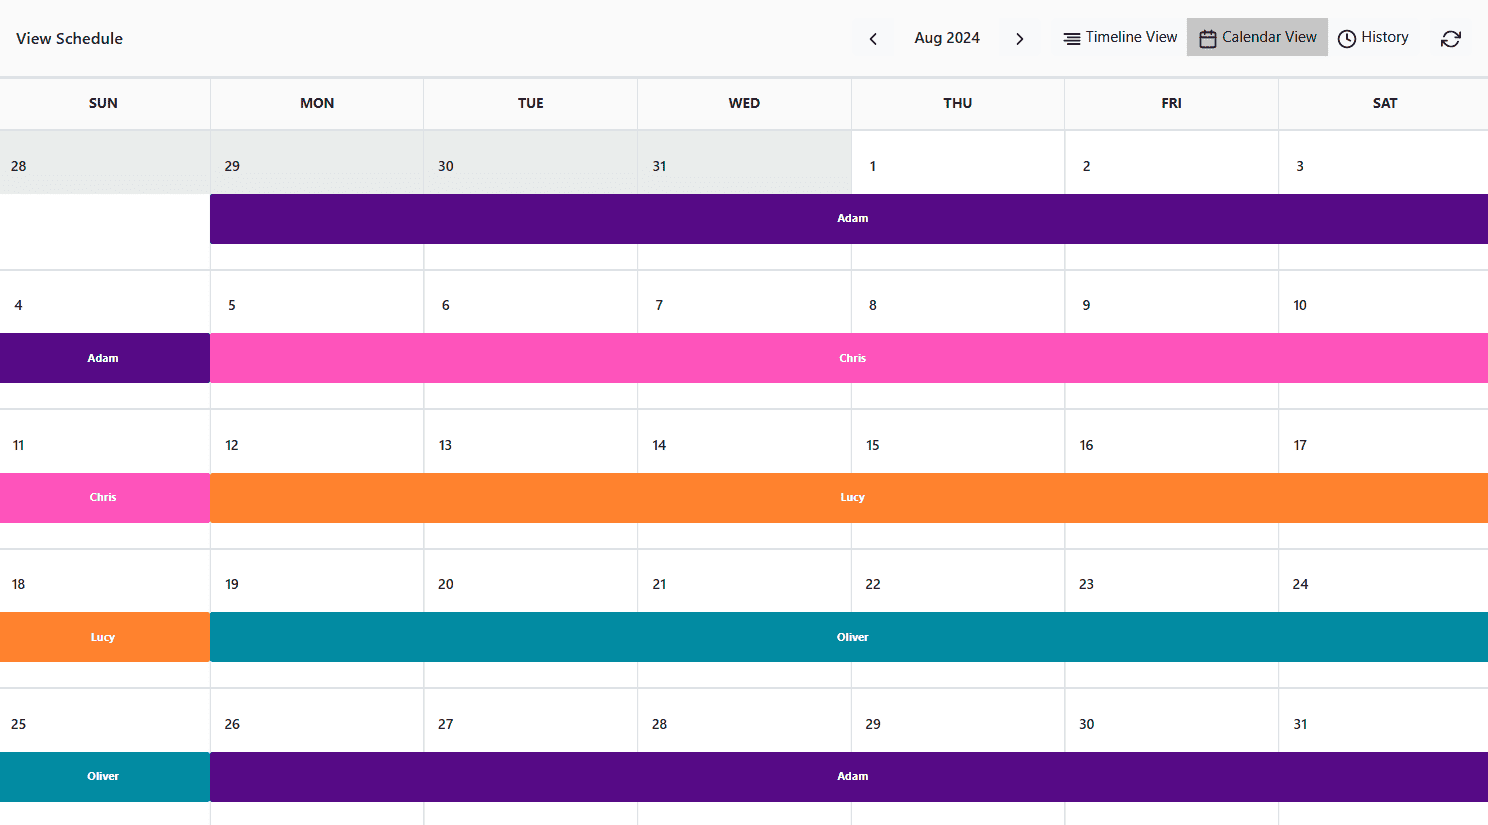1488x825 pixels.
Task: Click the refresh schedule icon
Action: [1450, 39]
